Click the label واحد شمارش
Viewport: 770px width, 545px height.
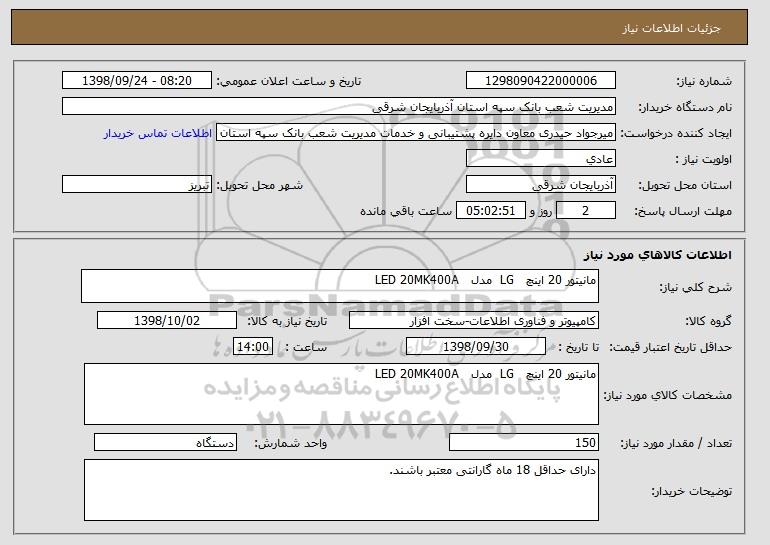point(290,443)
